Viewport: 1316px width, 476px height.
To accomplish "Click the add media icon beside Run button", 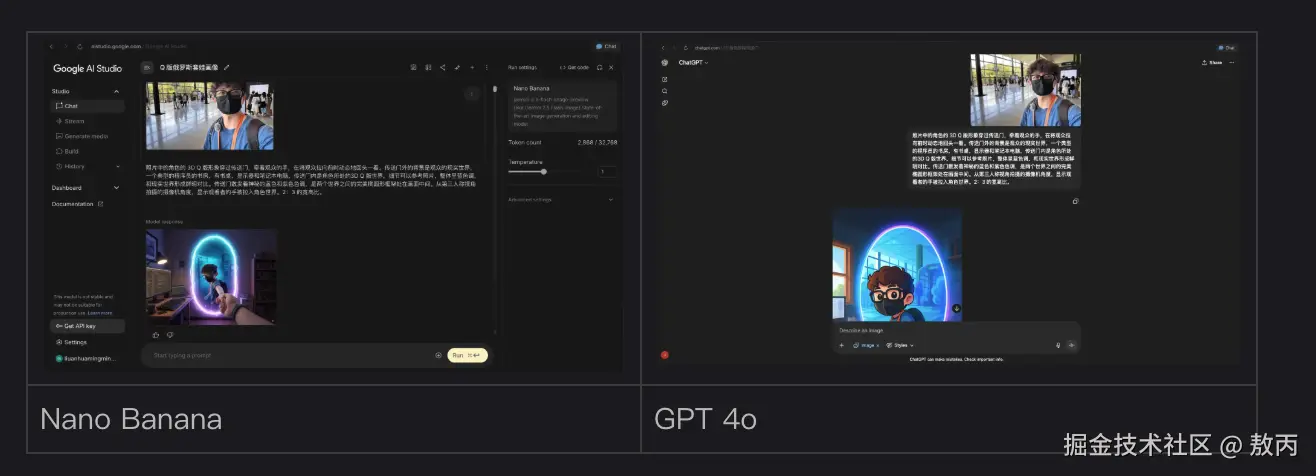I will point(438,355).
